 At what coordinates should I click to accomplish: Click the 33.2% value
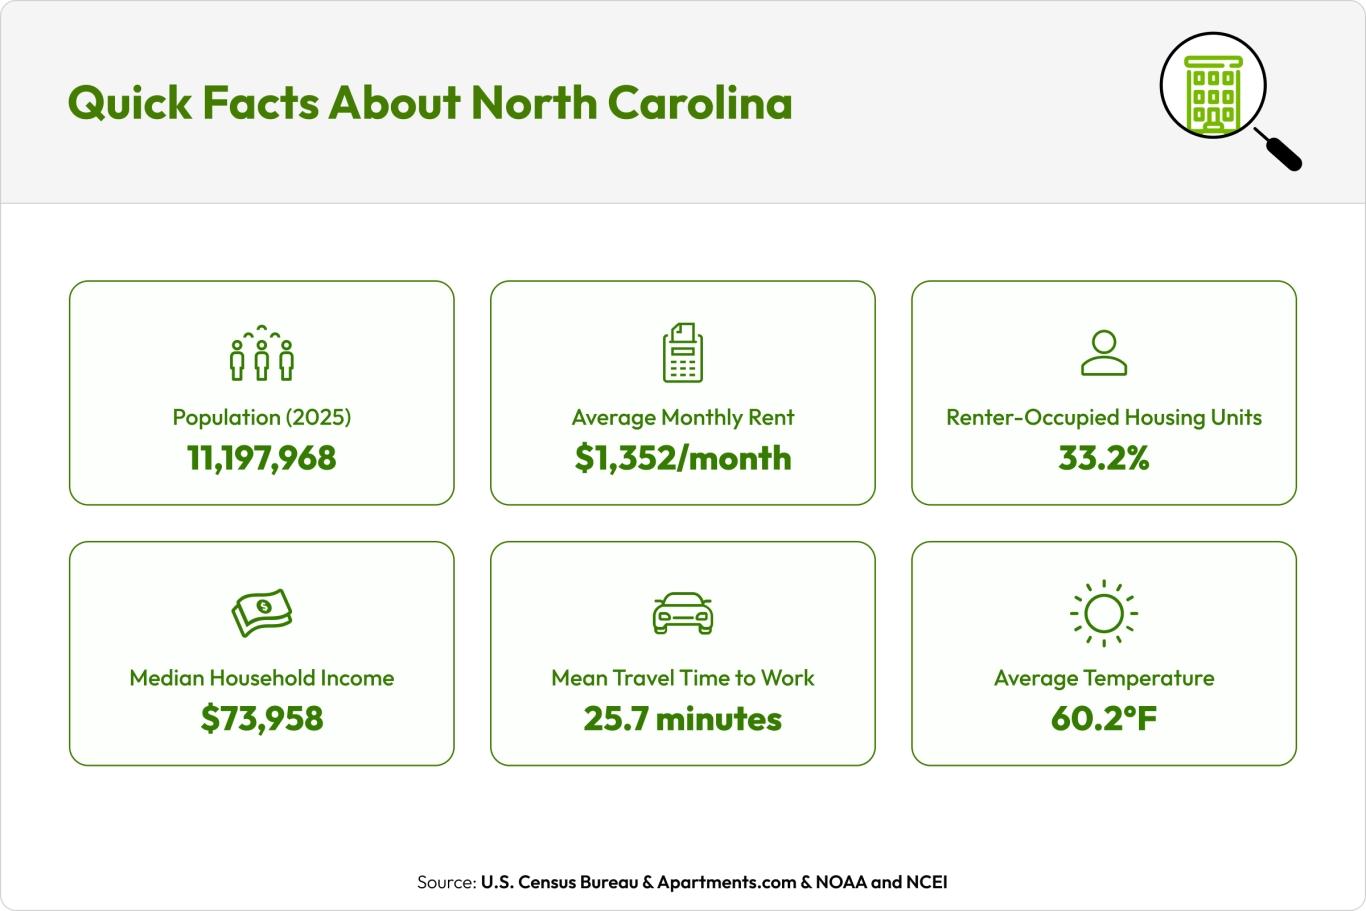point(1104,458)
